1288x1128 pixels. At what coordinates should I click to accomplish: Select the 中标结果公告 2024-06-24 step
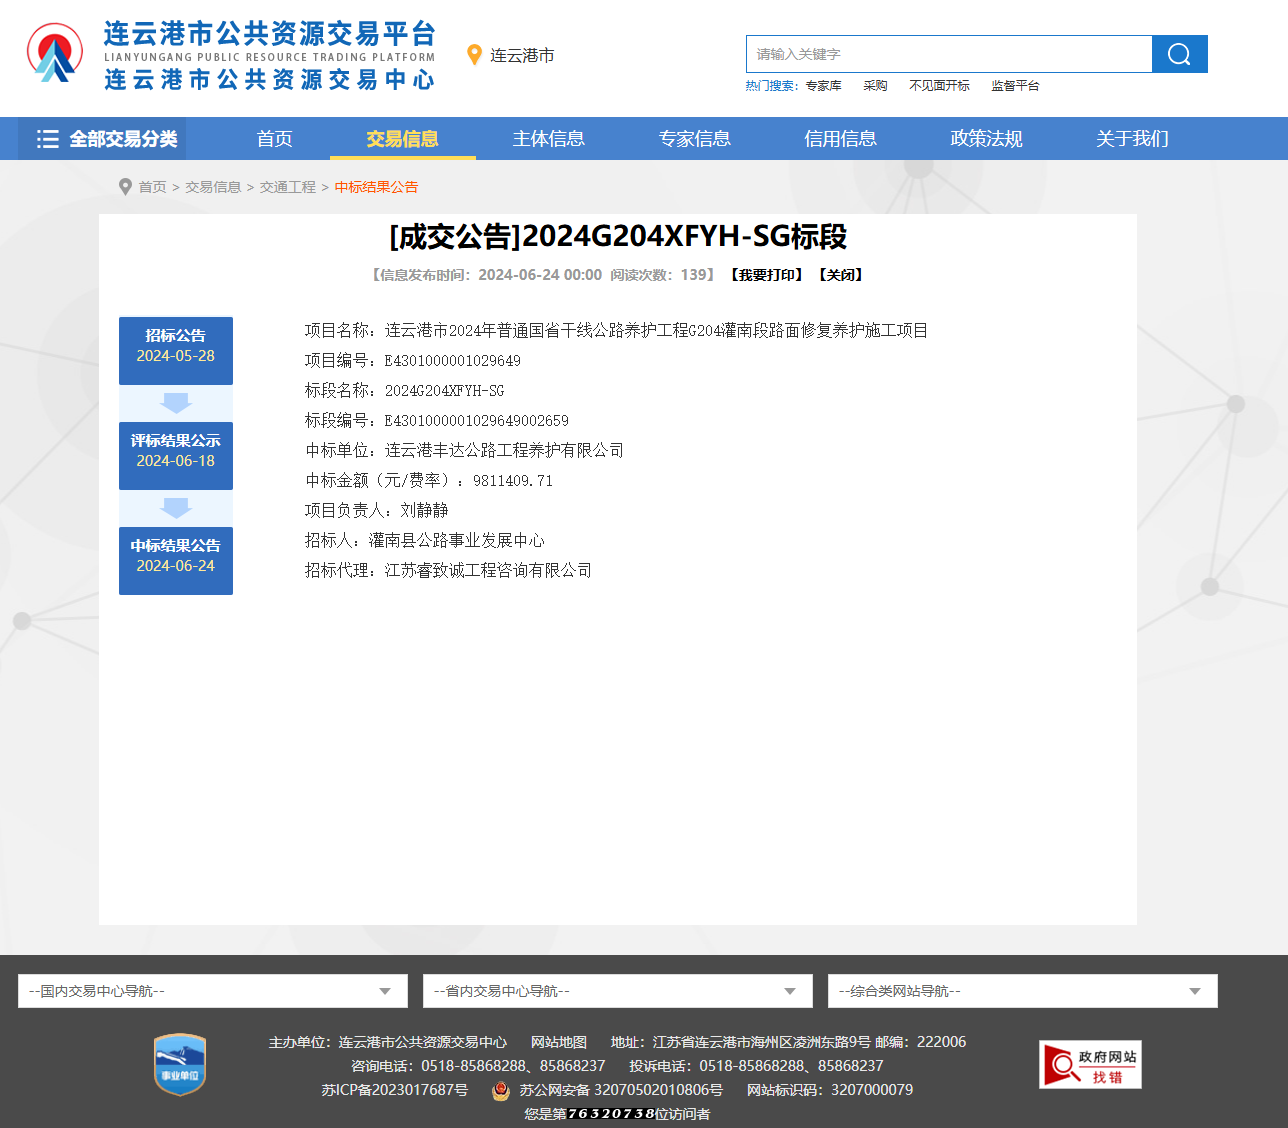[176, 560]
